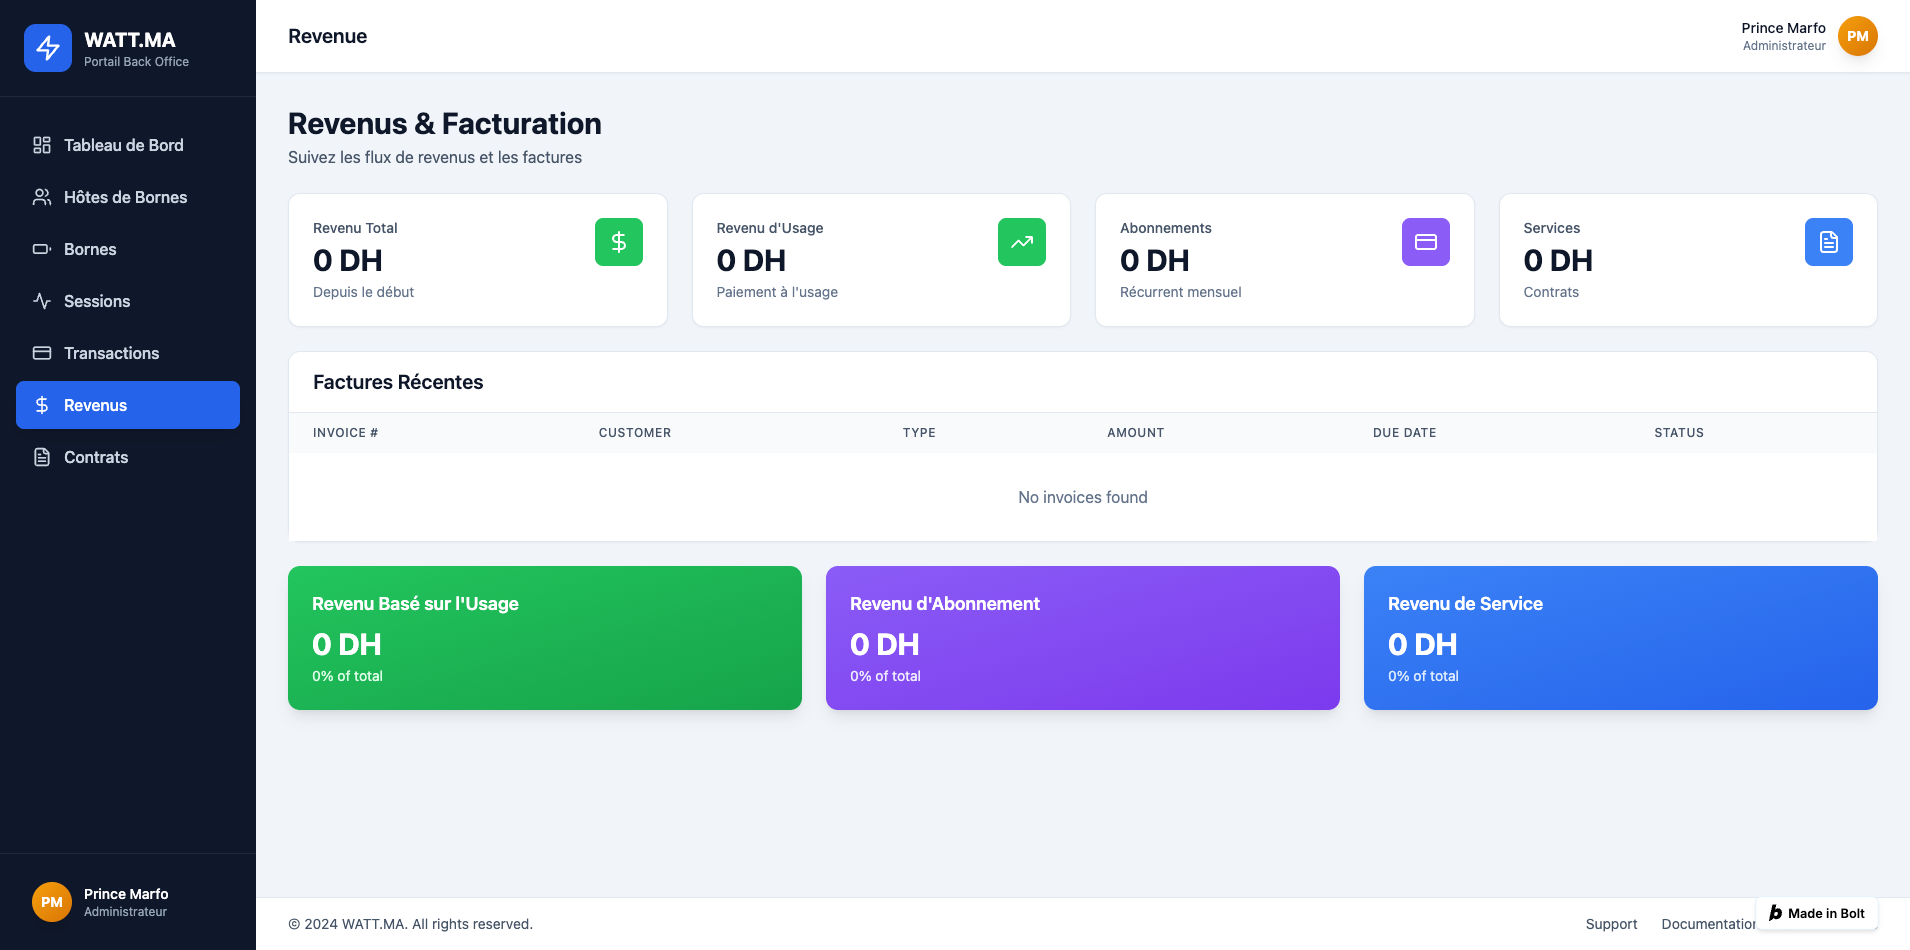The width and height of the screenshot is (1910, 950).
Task: Click the Made in Bolt badge
Action: [x=1816, y=913]
